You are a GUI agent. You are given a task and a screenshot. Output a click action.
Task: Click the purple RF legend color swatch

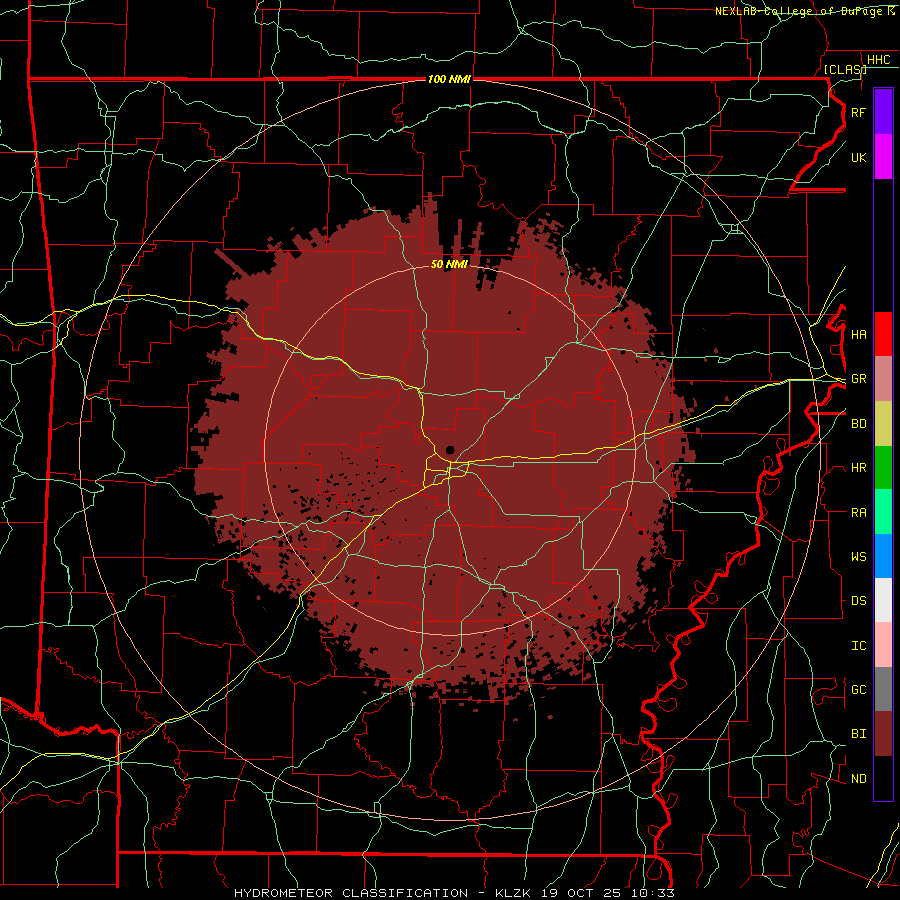883,112
